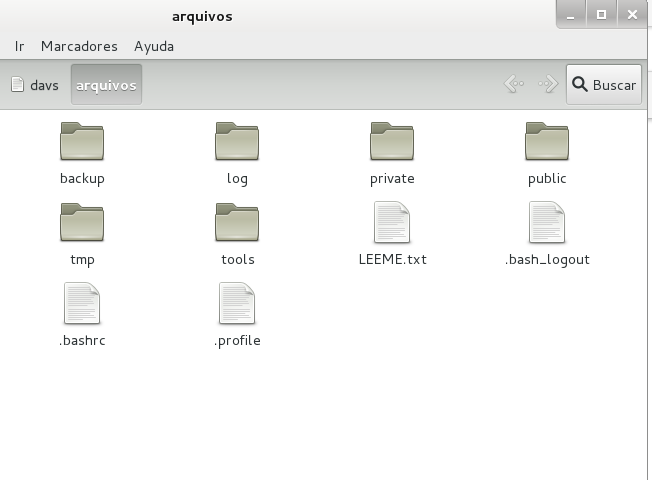The image size is (652, 480).
Task: Open the Ir menu
Action: click(x=20, y=46)
